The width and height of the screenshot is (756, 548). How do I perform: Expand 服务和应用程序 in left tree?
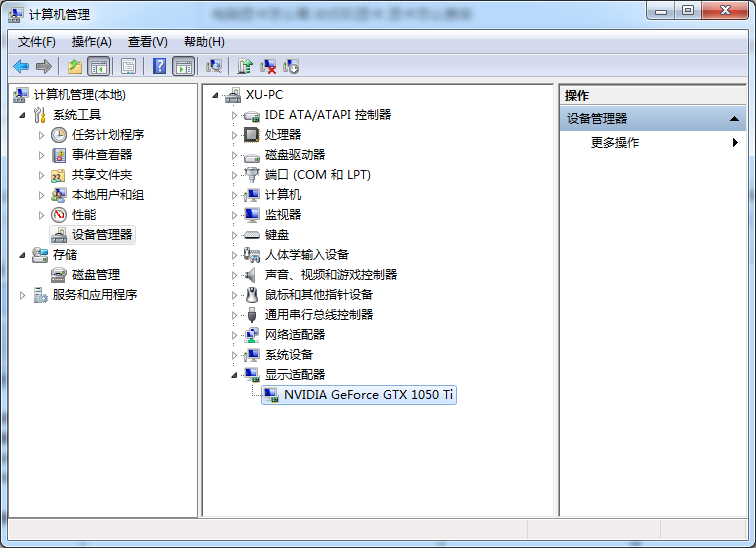pyautogui.click(x=23, y=295)
